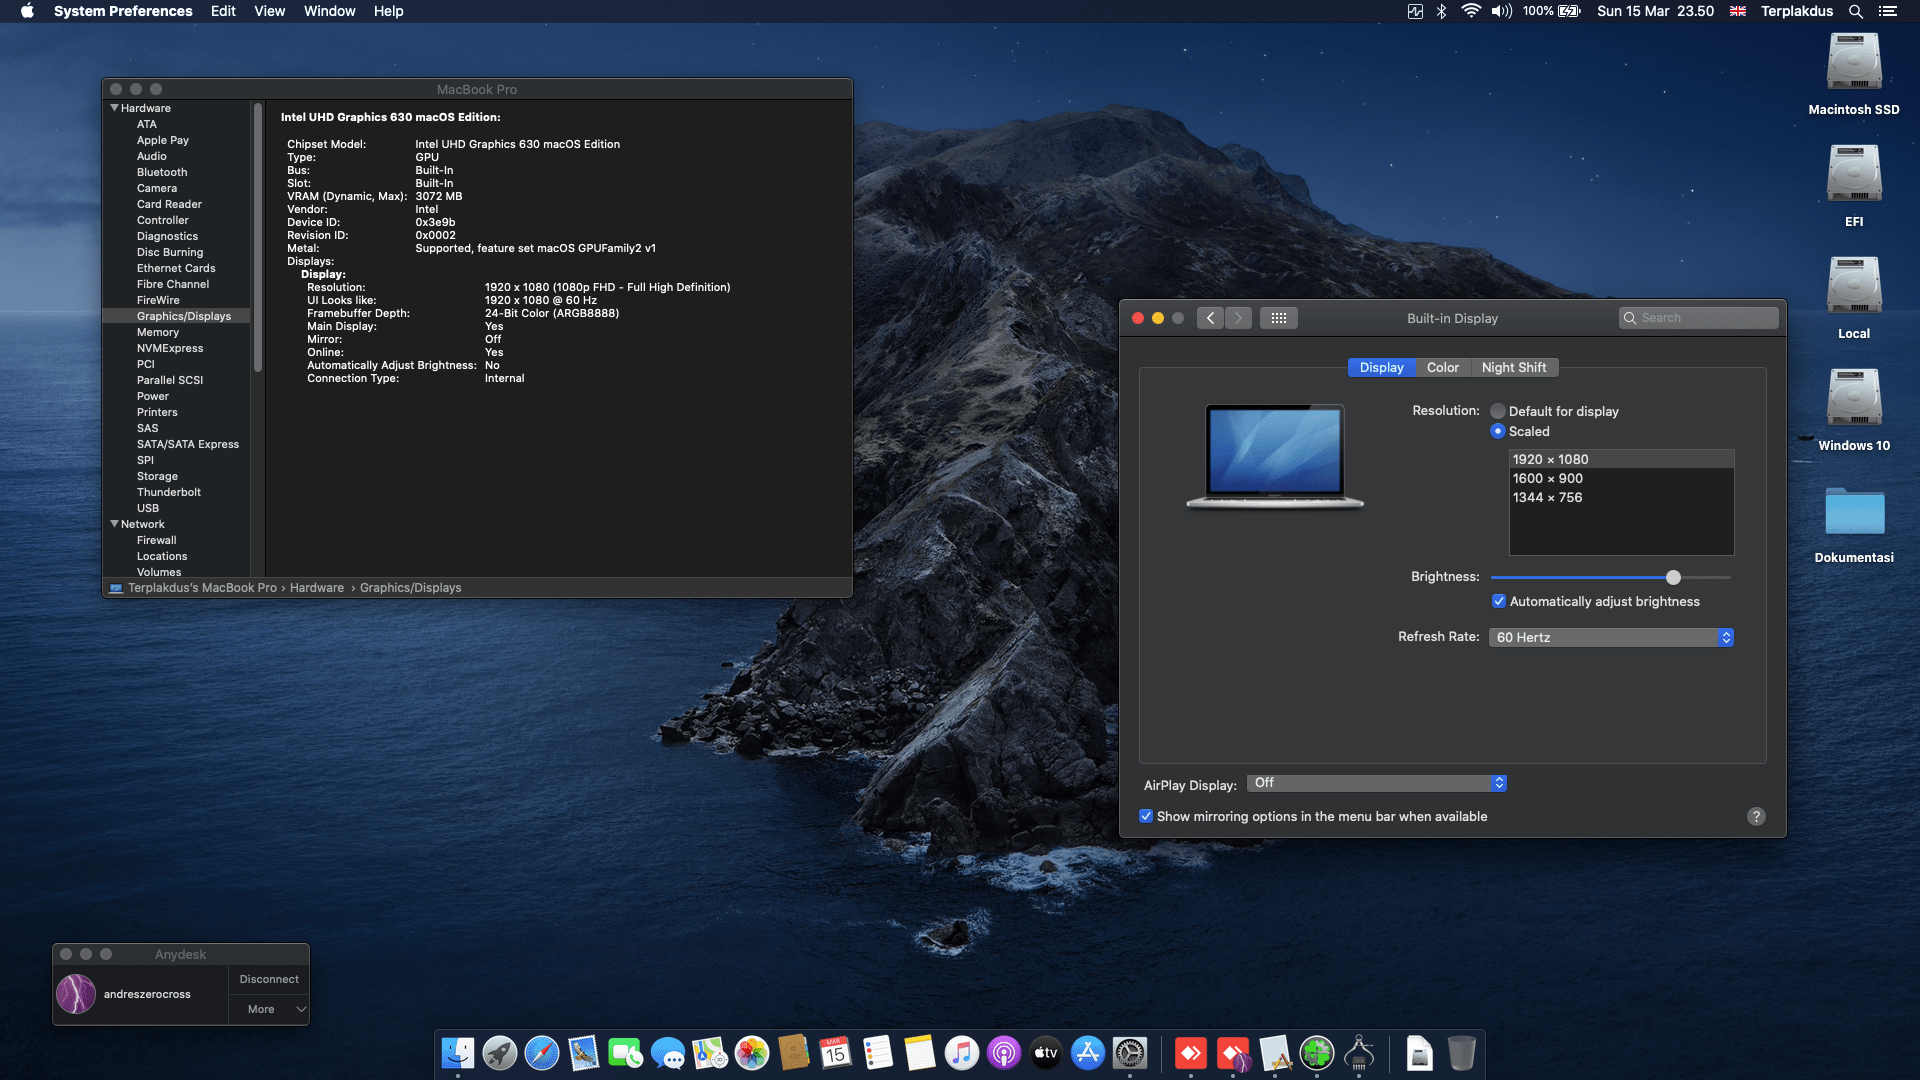Open Trash in the Dock

tap(1462, 1053)
